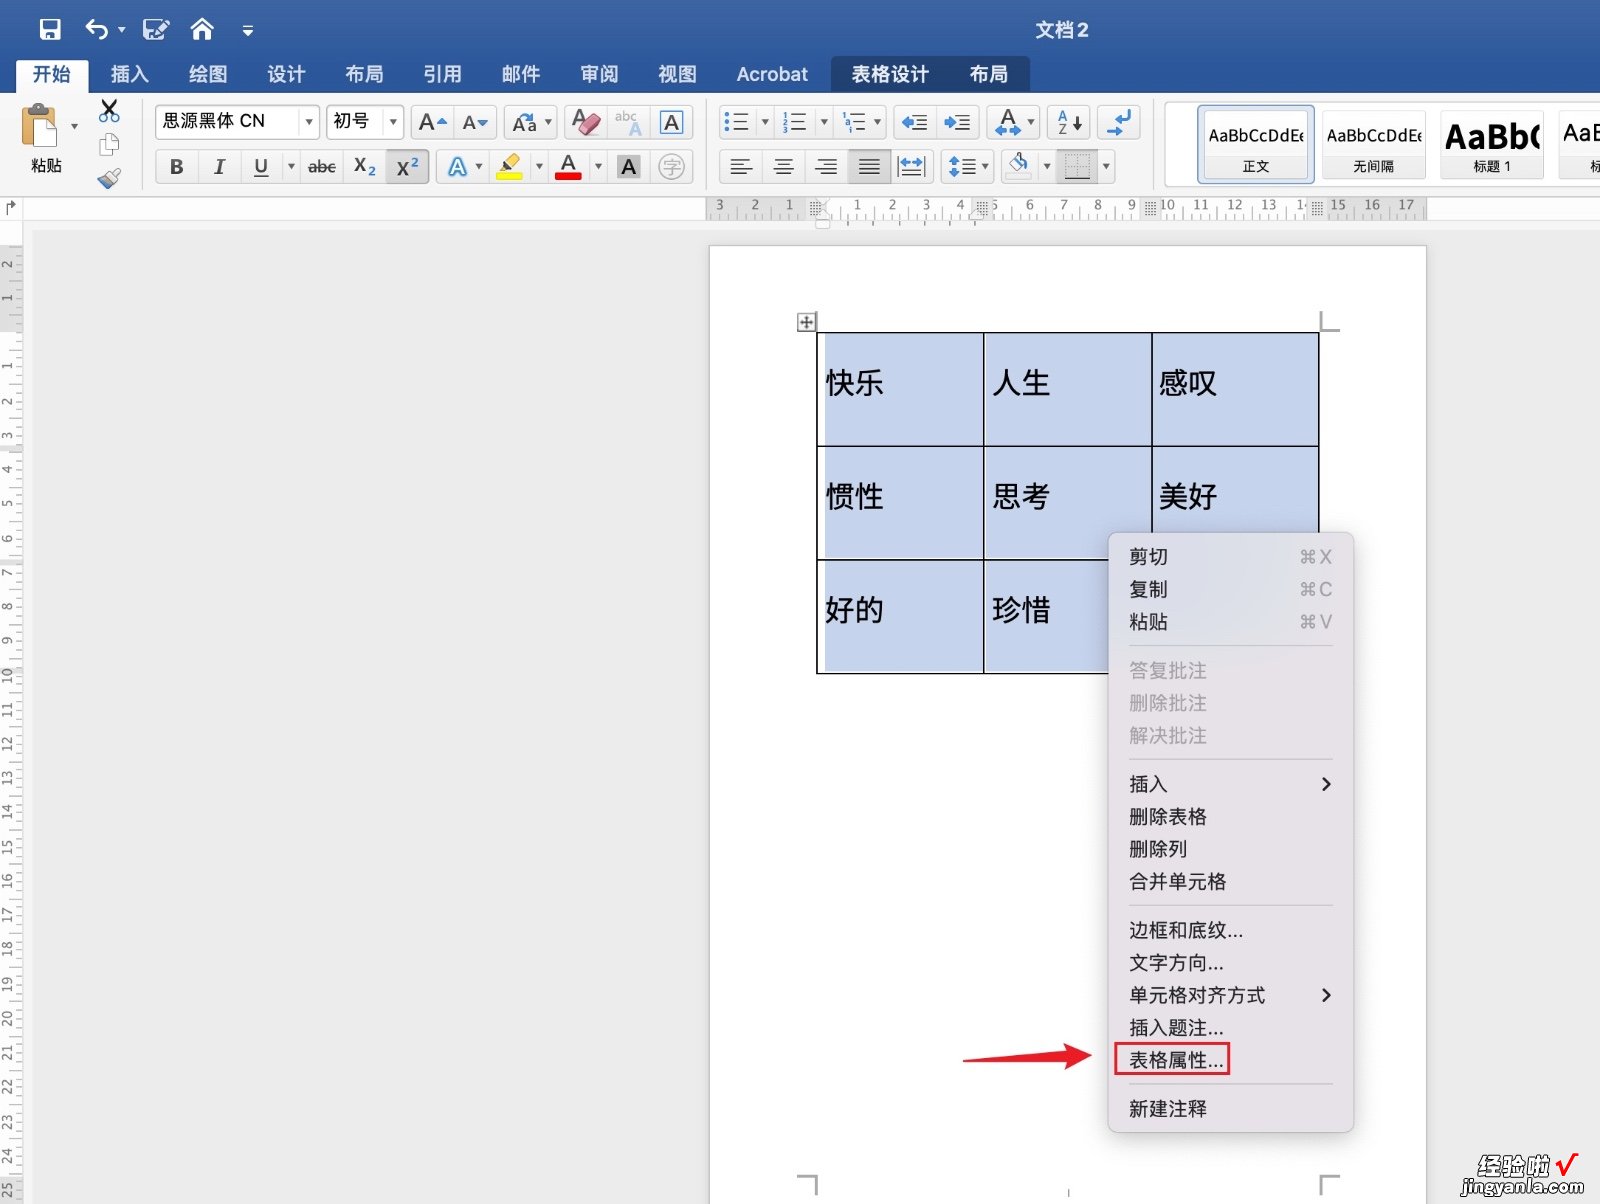Clear all formatting eraser icon
The height and width of the screenshot is (1204, 1600).
[586, 122]
